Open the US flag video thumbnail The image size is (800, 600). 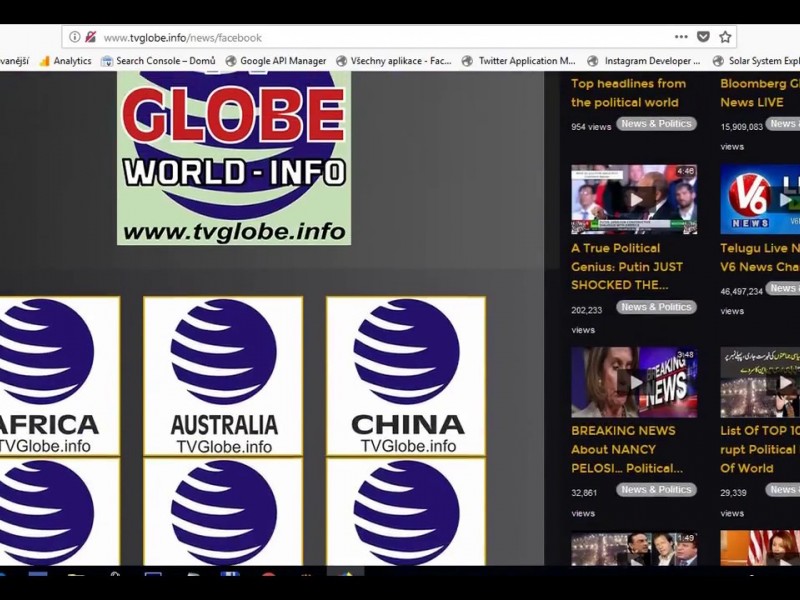(760, 548)
